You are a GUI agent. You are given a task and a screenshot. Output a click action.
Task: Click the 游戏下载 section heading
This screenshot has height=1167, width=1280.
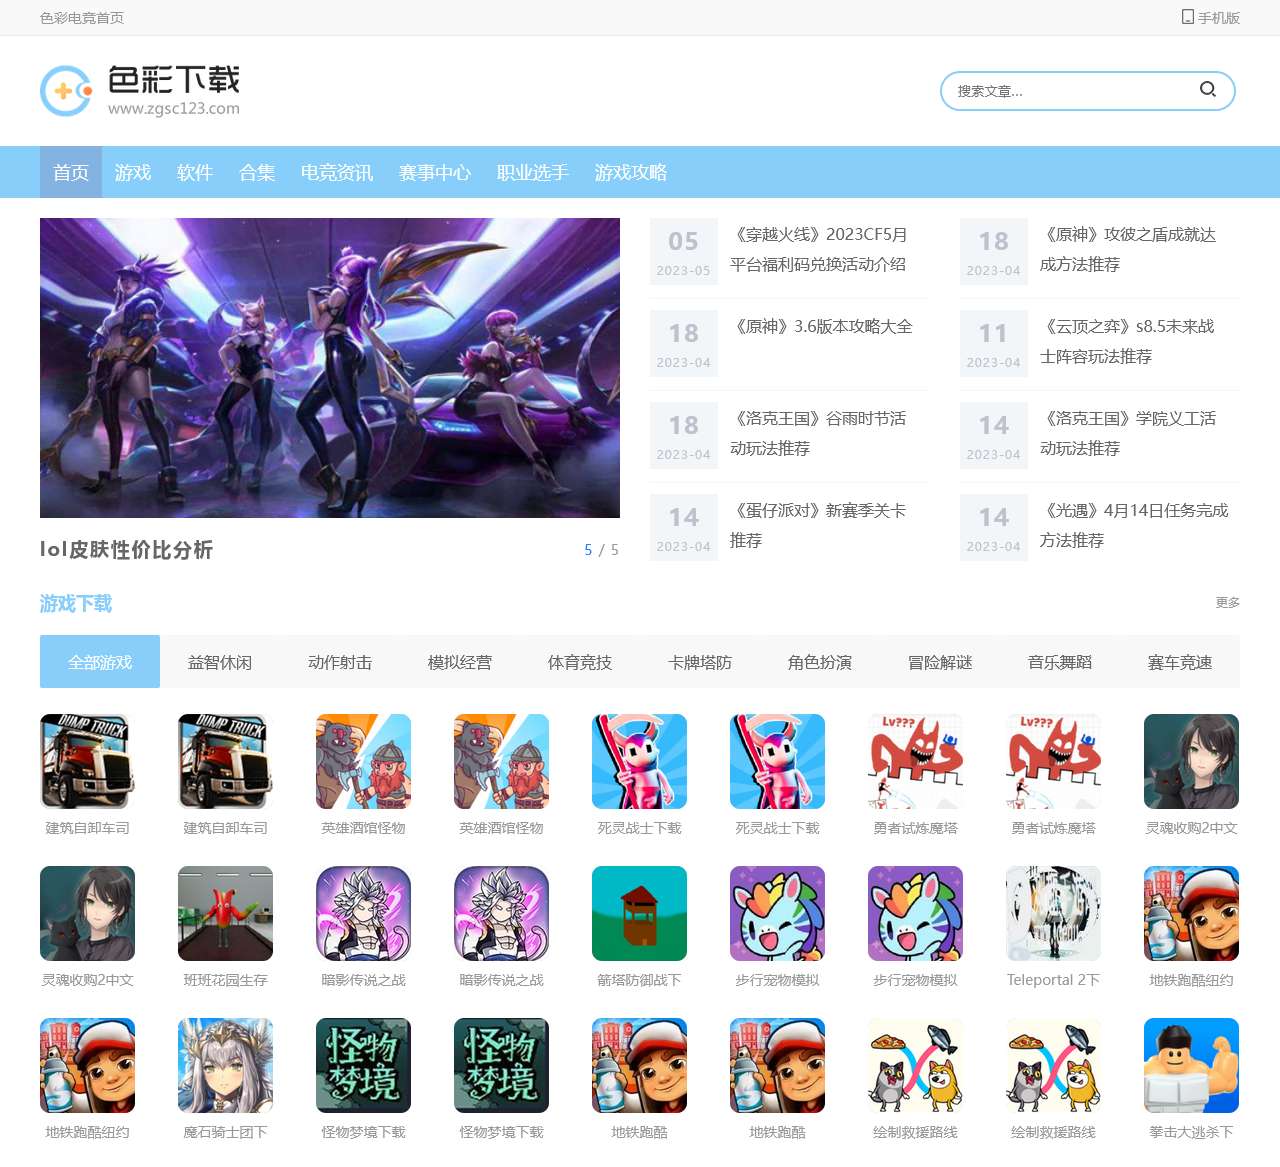coord(76,603)
